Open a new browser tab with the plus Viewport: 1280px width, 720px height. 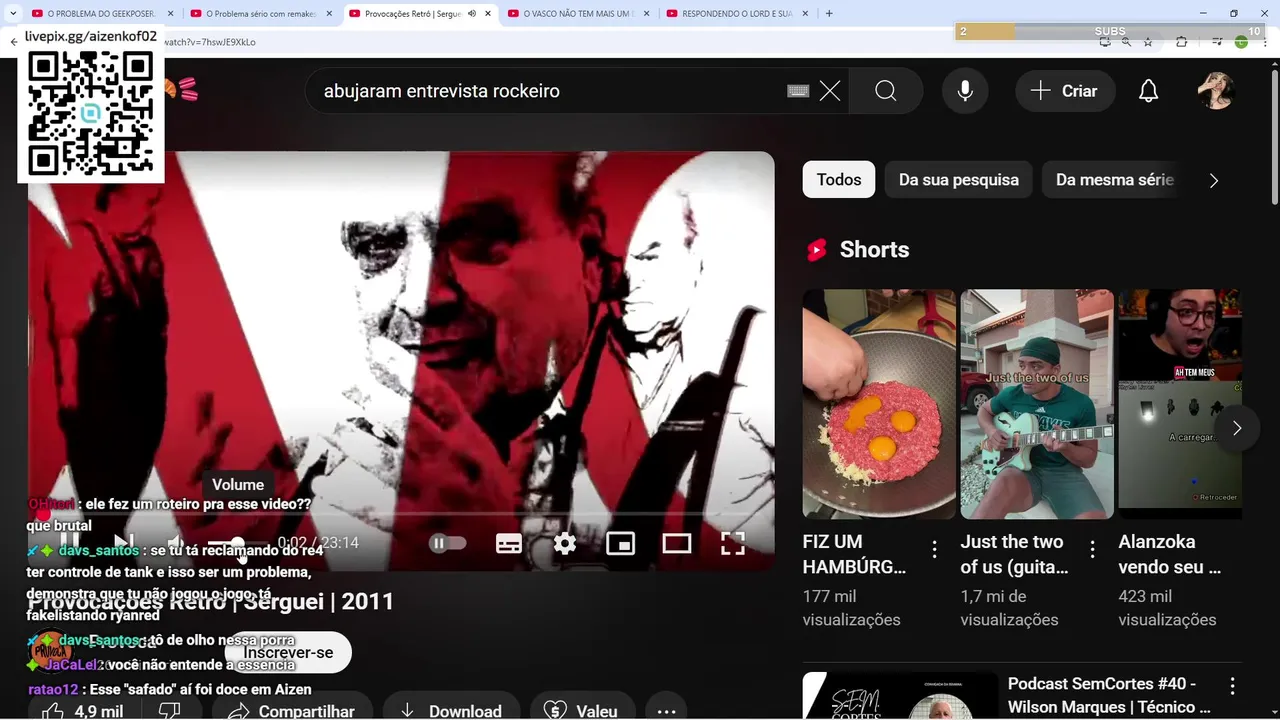coord(829,14)
